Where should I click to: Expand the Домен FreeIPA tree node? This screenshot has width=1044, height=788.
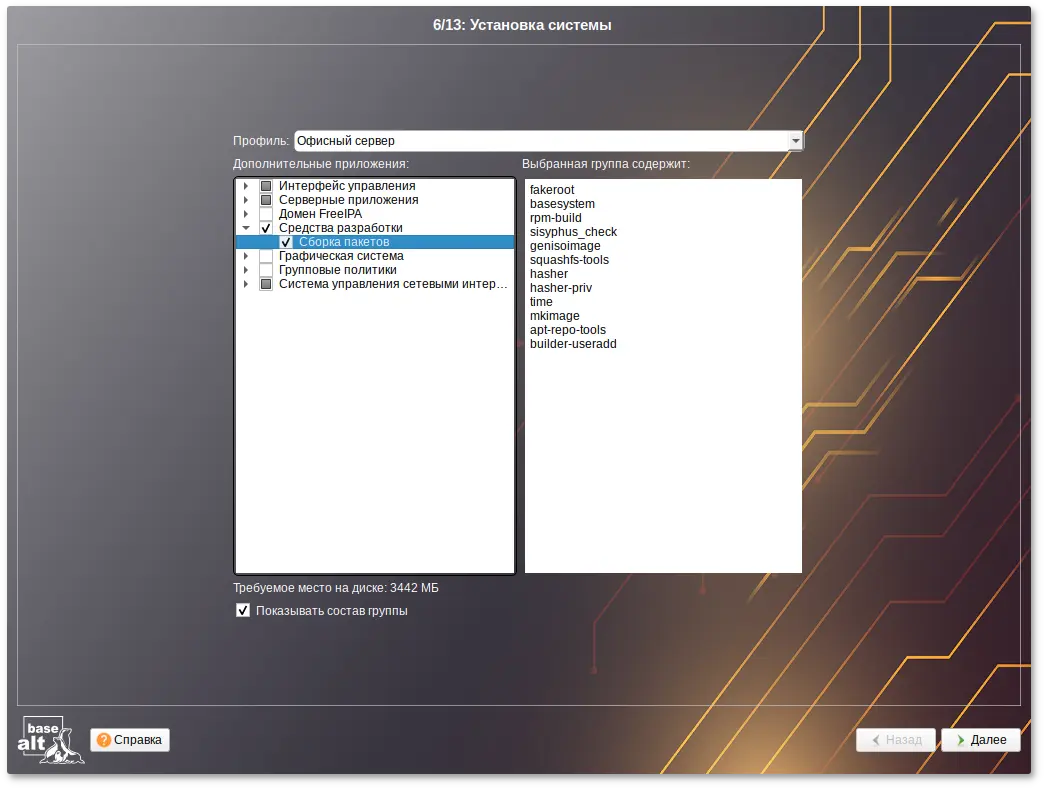coord(245,214)
